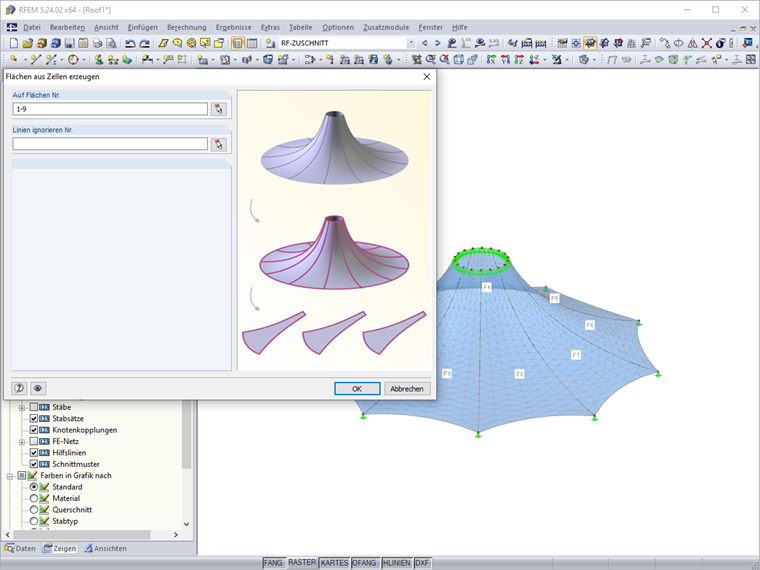Toggle HLINIEN in status bar
760x570 pixels.
click(396, 563)
